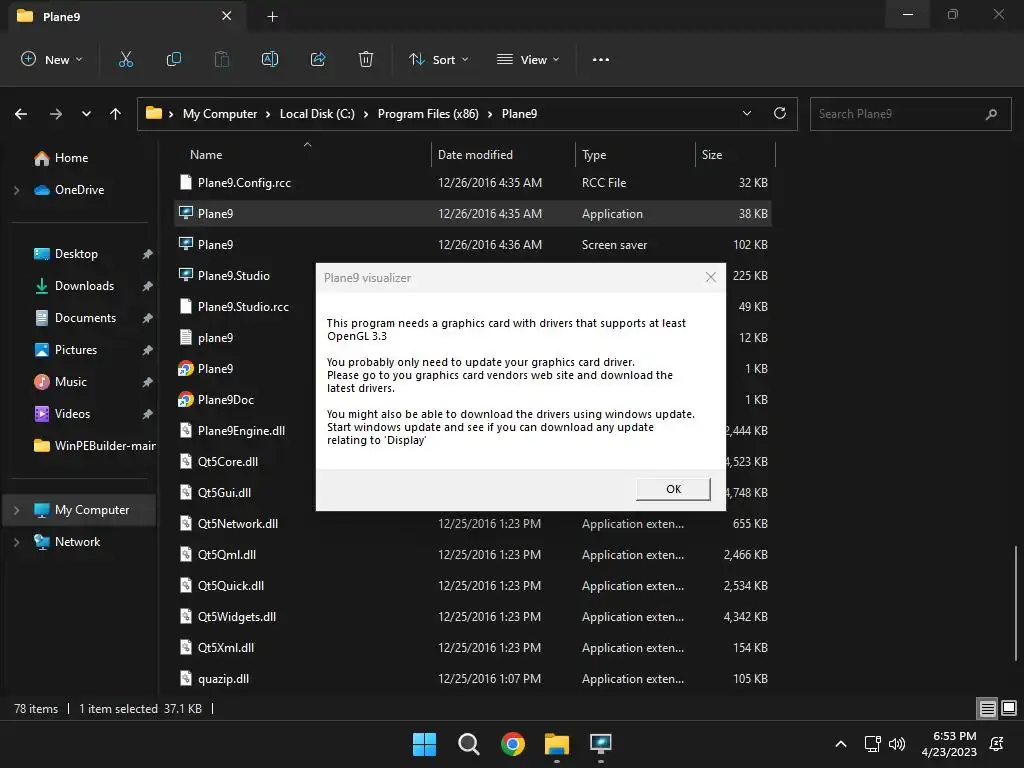Open the Windows Start menu
1024x768 pixels.
pos(424,744)
